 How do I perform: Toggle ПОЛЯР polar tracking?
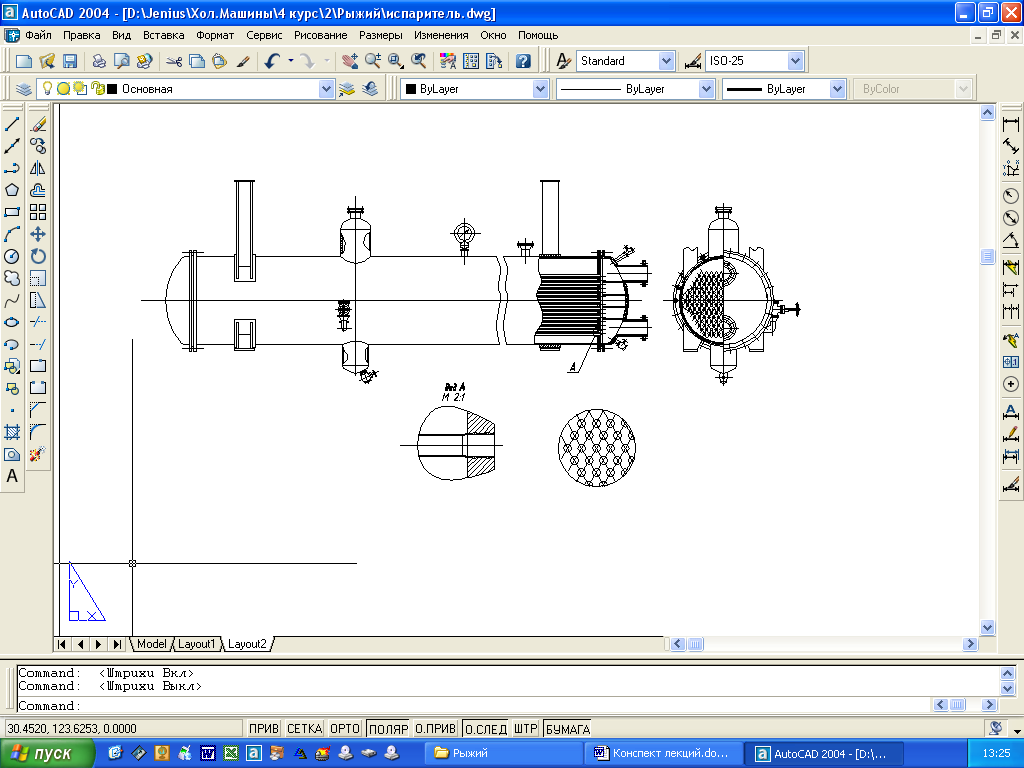tap(388, 728)
